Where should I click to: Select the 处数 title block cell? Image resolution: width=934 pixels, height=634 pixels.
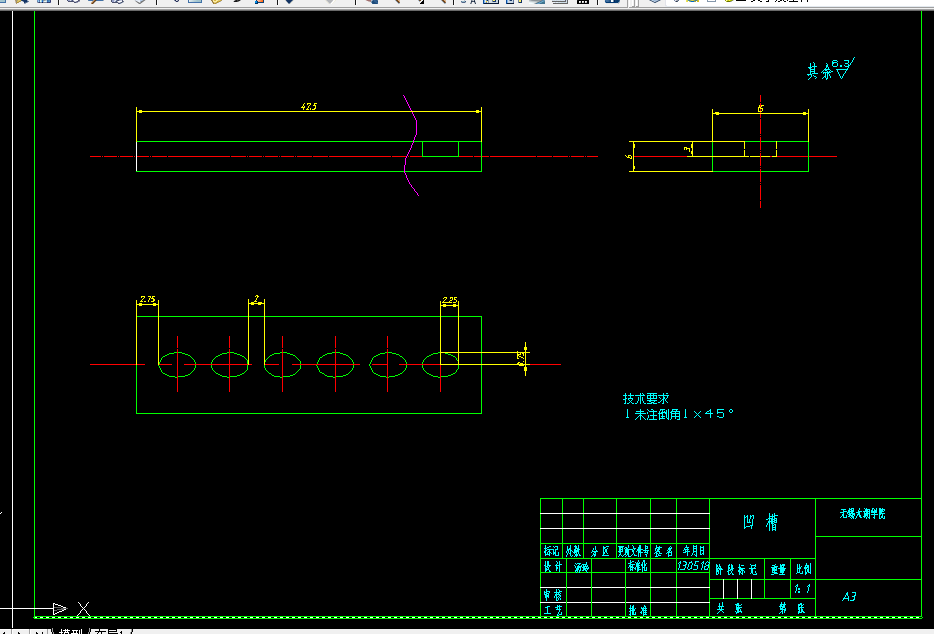[573, 551]
